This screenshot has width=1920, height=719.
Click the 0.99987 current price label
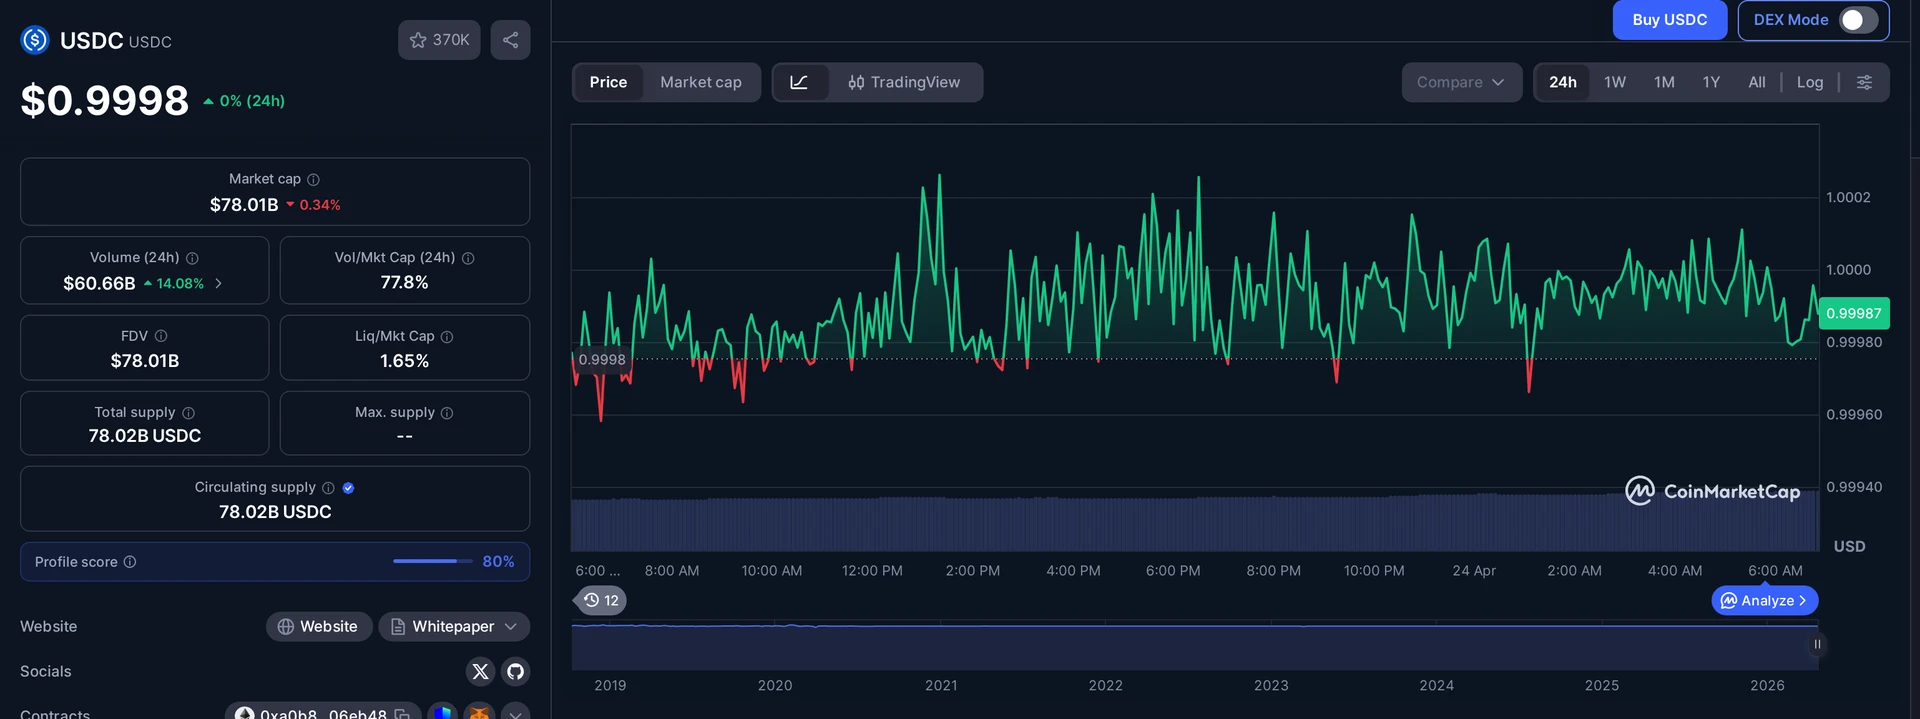[x=1854, y=313]
